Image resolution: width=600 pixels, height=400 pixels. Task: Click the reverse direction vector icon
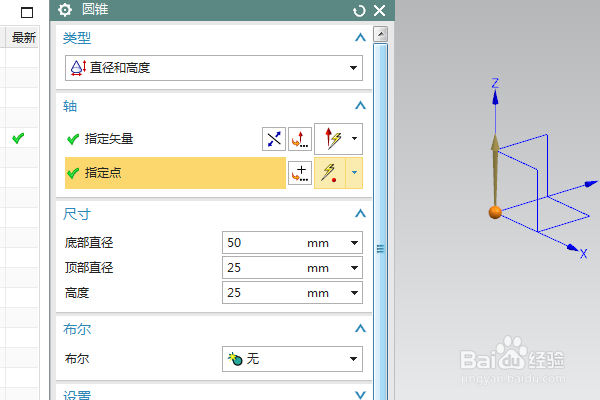[x=274, y=139]
